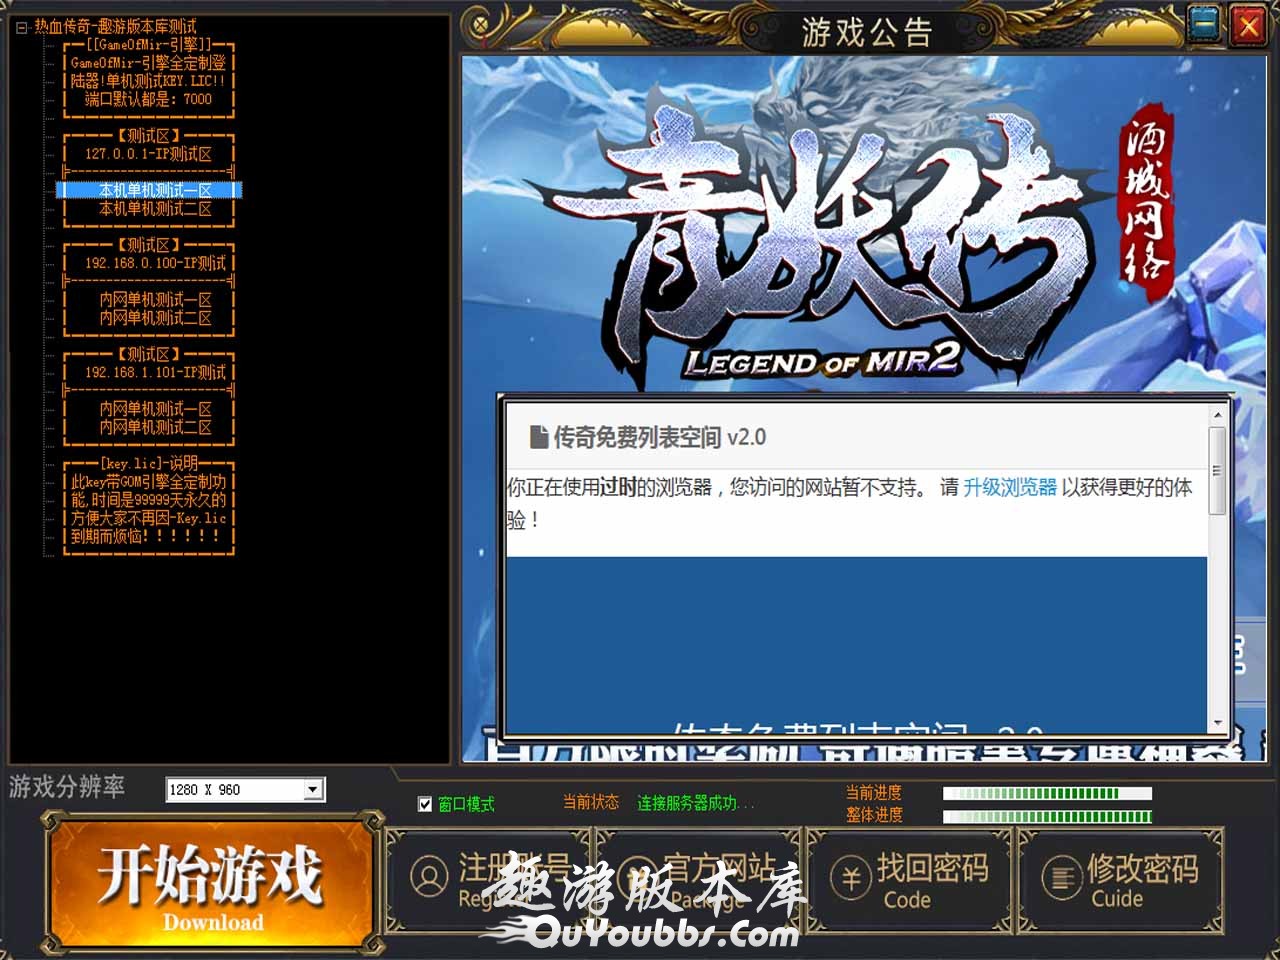Click the announcement scrollbar up arrow
This screenshot has height=960, width=1280.
point(1217,414)
